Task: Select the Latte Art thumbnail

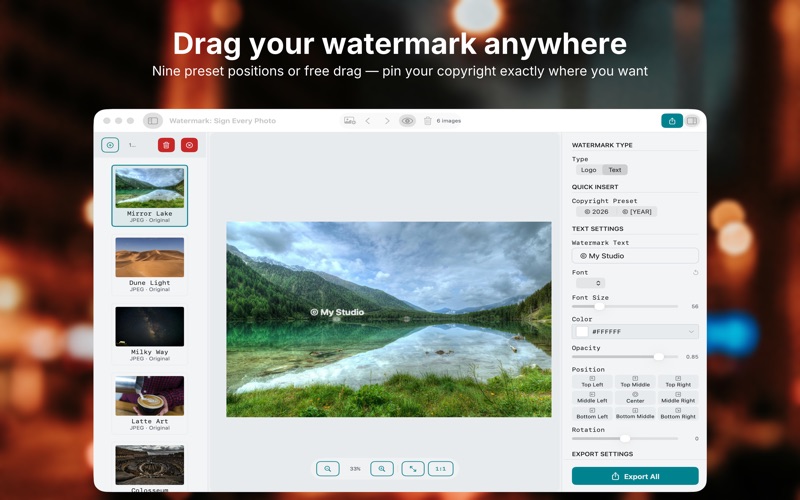Action: pyautogui.click(x=149, y=404)
